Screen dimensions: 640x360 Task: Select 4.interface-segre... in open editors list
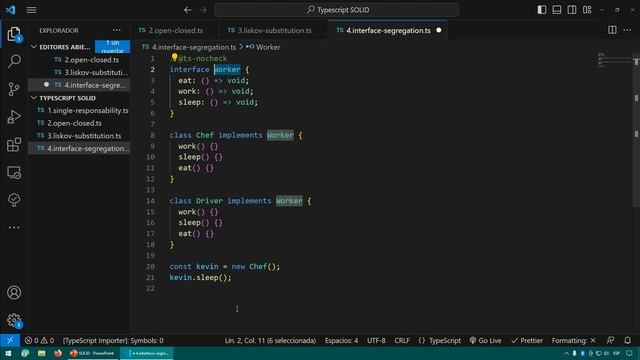click(x=79, y=85)
